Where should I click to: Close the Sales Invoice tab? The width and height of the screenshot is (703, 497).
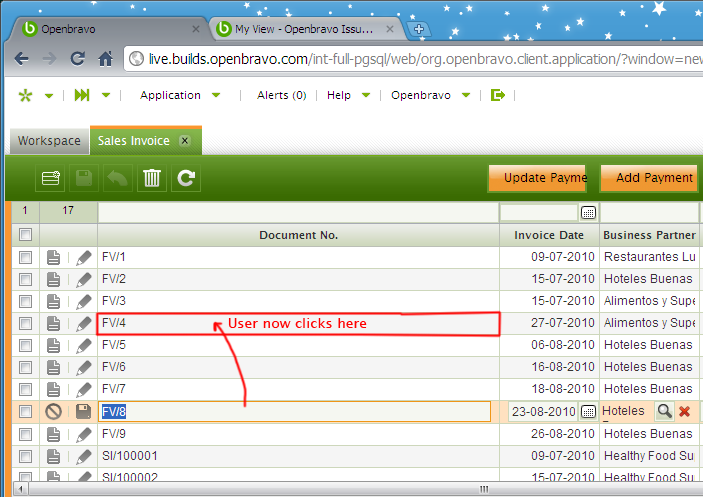185,141
